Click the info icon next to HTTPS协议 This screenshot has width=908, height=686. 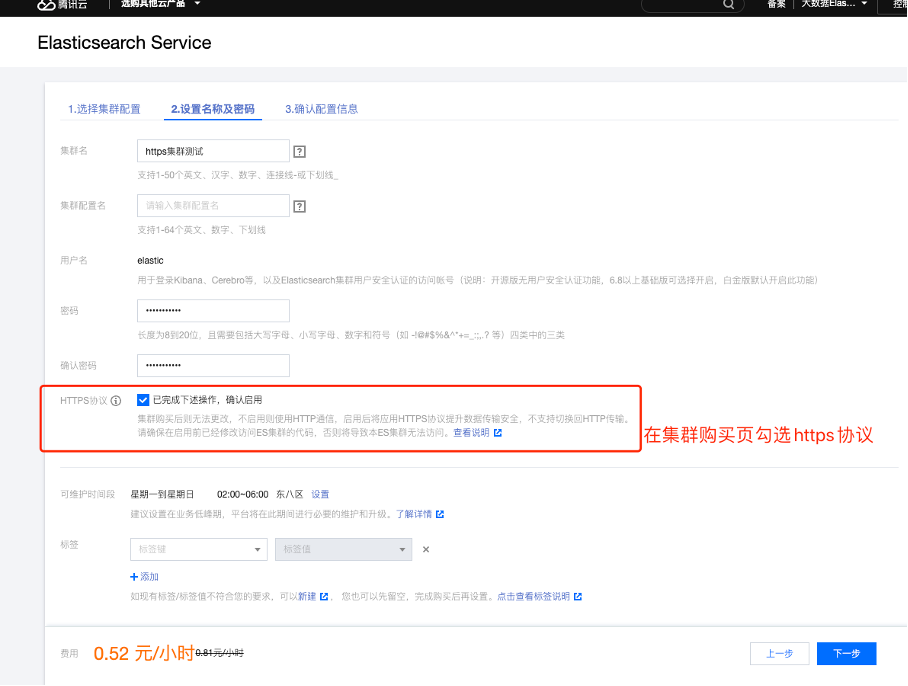click(x=116, y=400)
